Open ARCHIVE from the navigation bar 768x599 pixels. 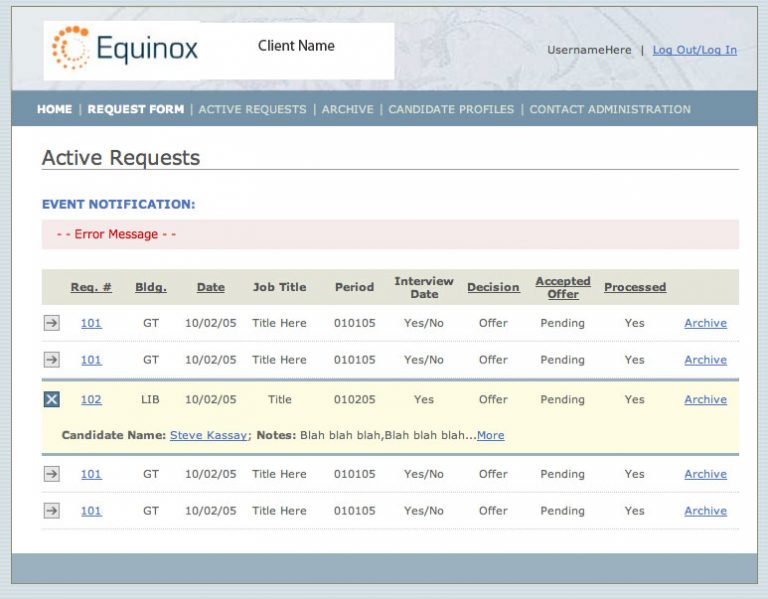(347, 109)
